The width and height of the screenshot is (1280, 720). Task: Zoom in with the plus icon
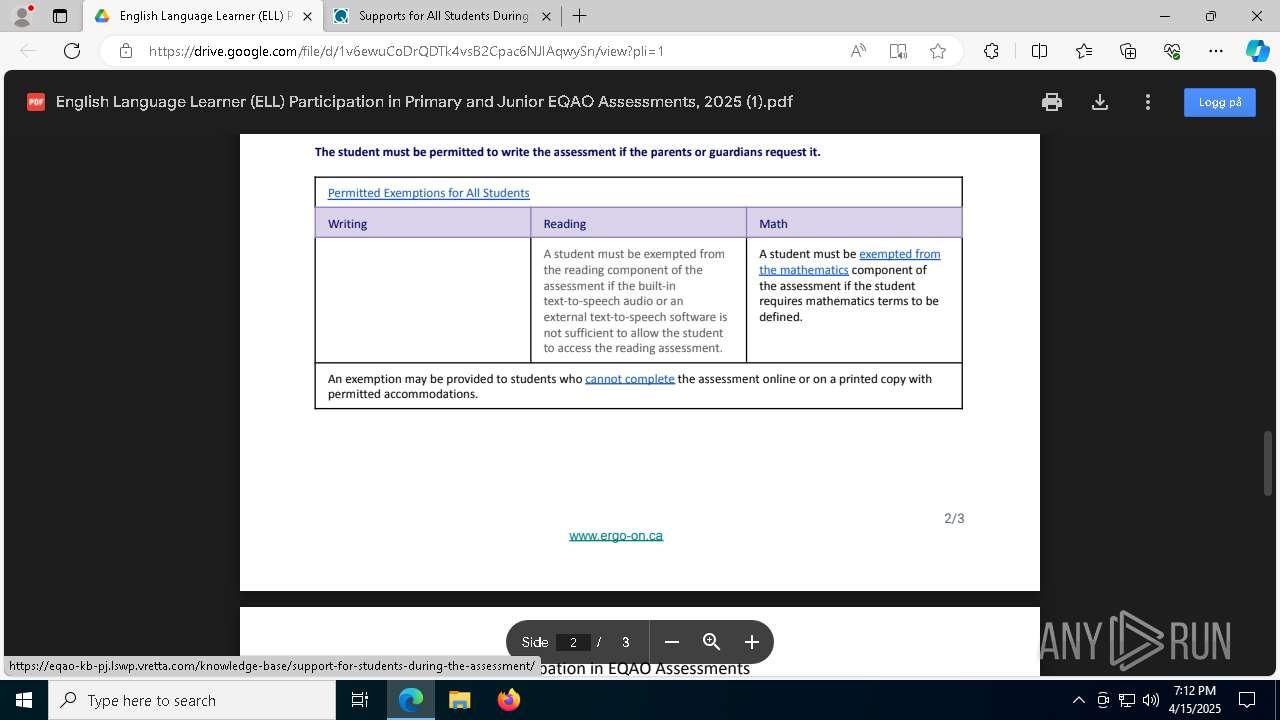pyautogui.click(x=752, y=642)
